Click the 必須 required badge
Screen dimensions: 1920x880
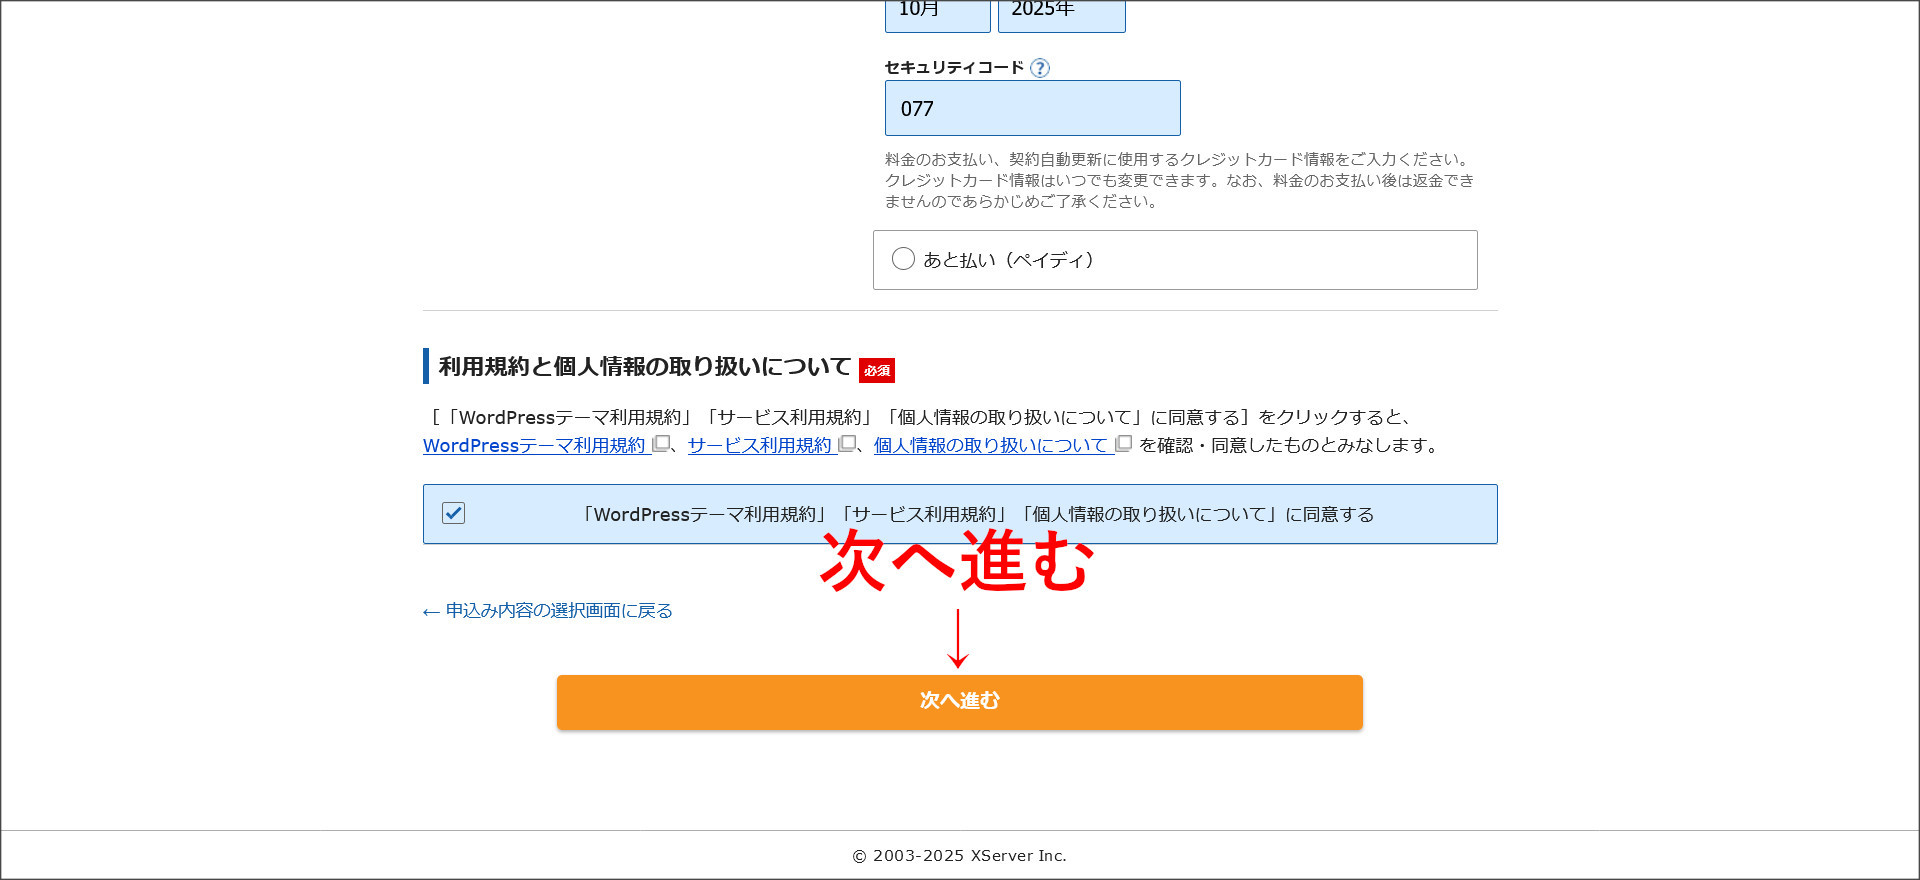877,370
